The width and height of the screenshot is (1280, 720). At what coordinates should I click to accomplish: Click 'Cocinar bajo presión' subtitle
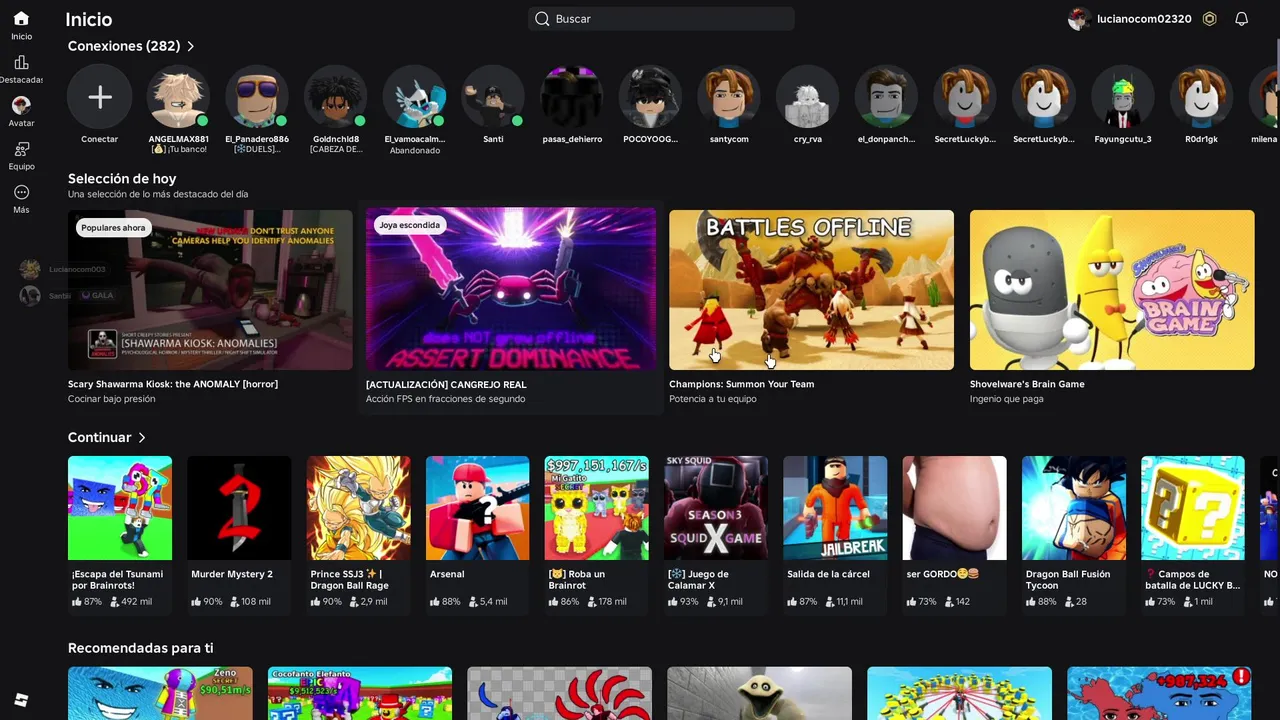click(112, 399)
